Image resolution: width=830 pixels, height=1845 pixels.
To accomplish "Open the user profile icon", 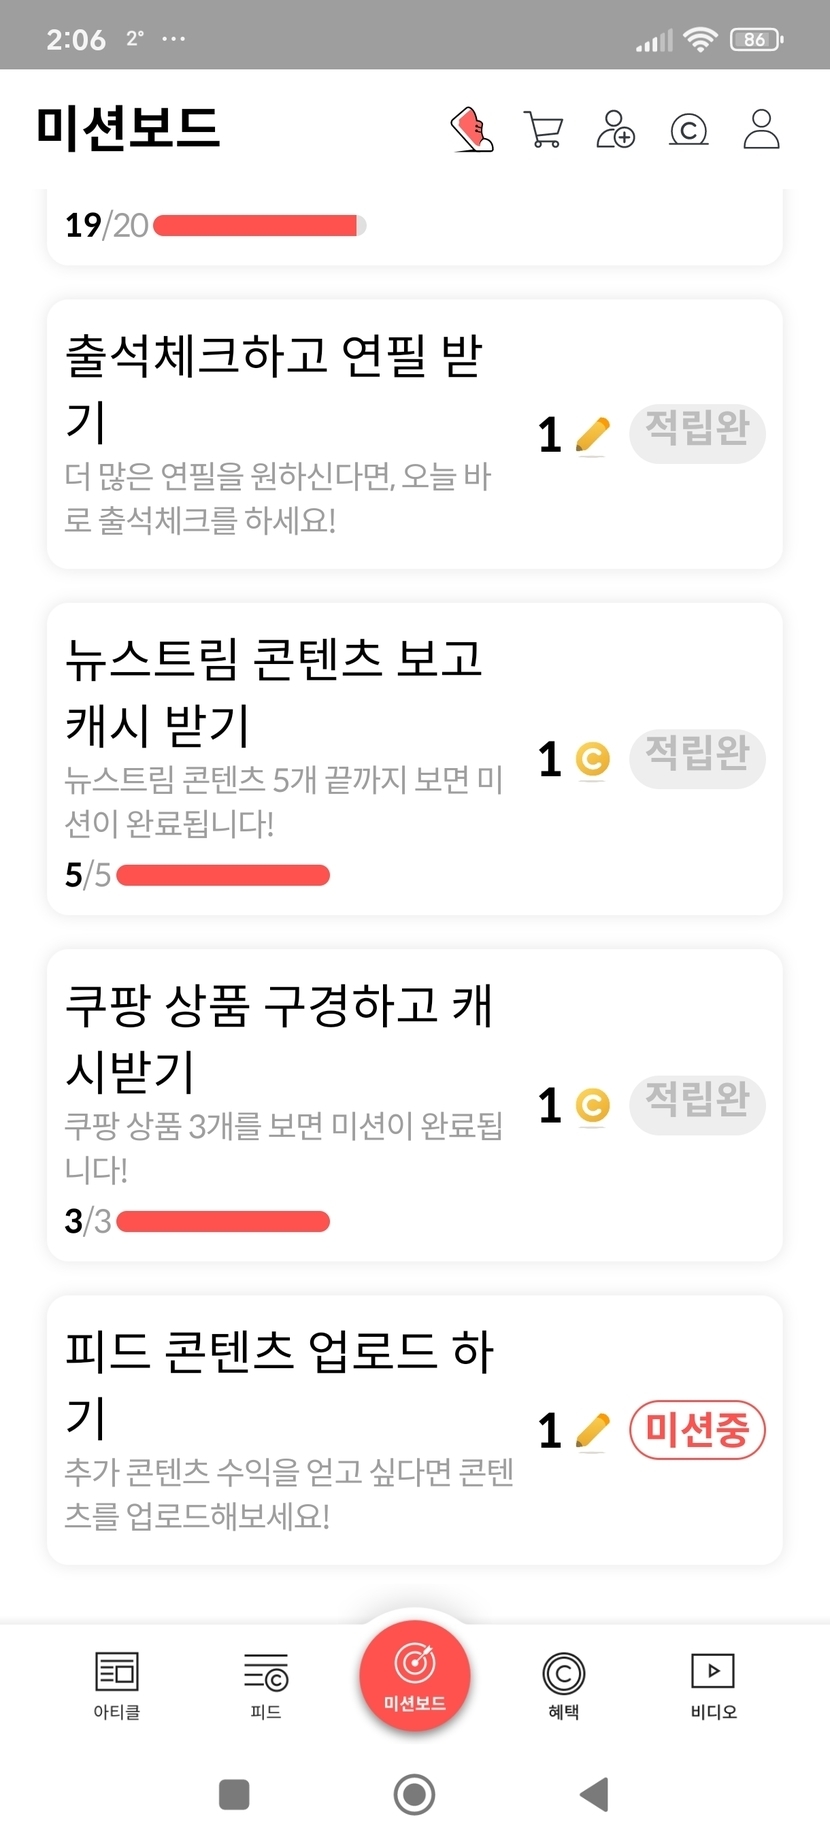I will [x=761, y=130].
